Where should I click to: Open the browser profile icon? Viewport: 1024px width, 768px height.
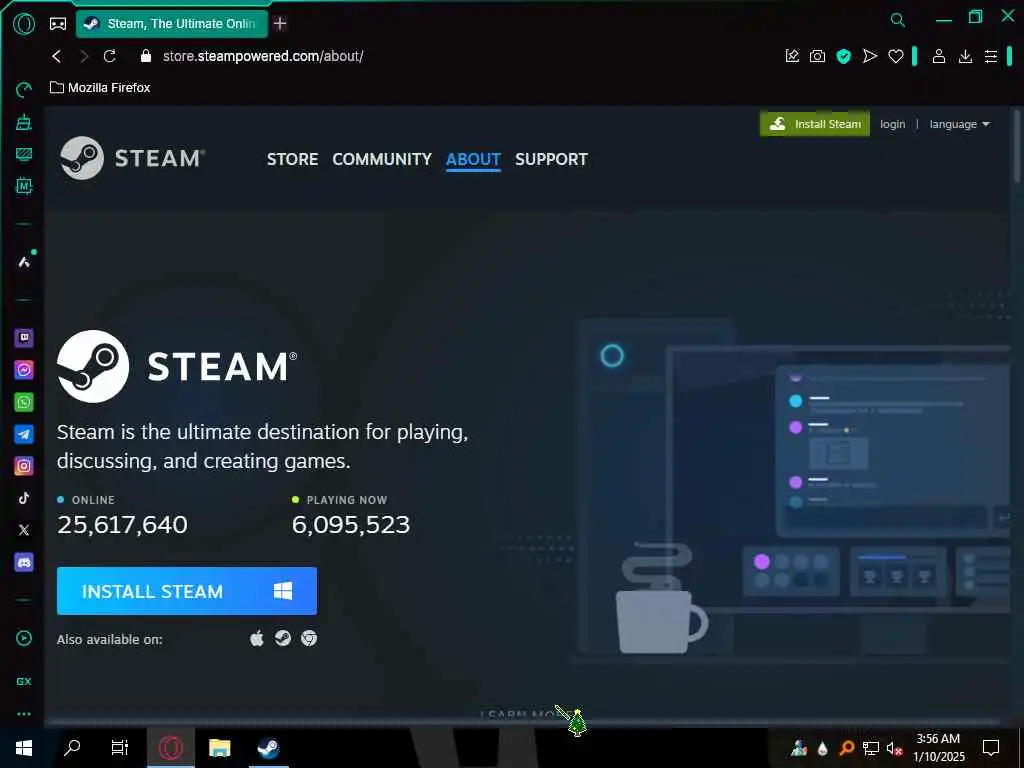938,56
